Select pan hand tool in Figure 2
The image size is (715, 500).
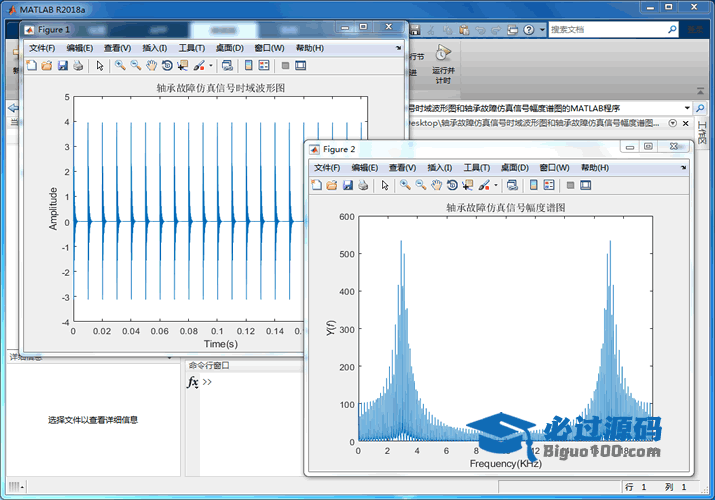pyautogui.click(x=436, y=185)
